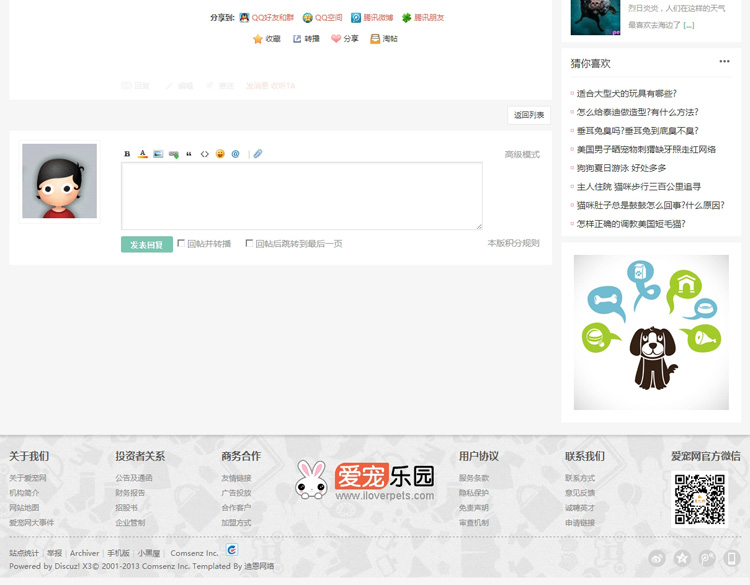This screenshot has width=750, height=585.
Task: Focus the reply text area
Action: pyautogui.click(x=302, y=196)
